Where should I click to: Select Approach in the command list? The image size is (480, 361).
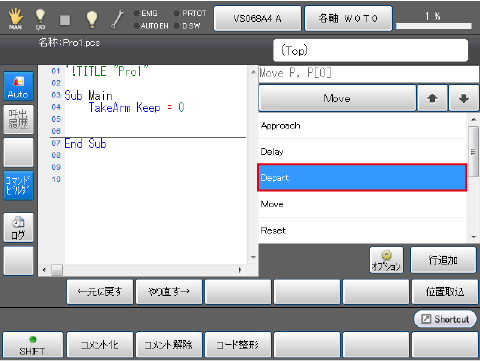tap(362, 126)
